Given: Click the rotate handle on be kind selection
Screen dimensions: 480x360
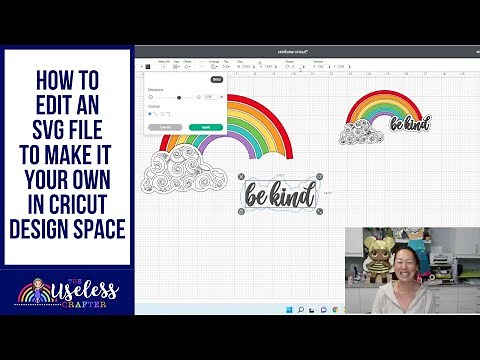Looking at the screenshot, I should coord(319,176).
